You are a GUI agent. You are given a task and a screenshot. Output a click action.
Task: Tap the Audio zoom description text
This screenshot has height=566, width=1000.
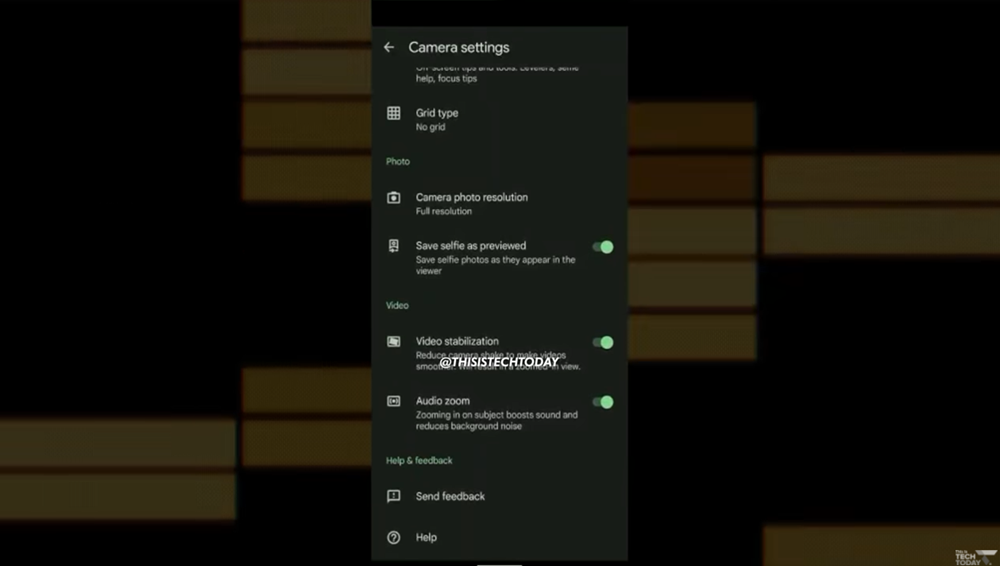tap(496, 420)
